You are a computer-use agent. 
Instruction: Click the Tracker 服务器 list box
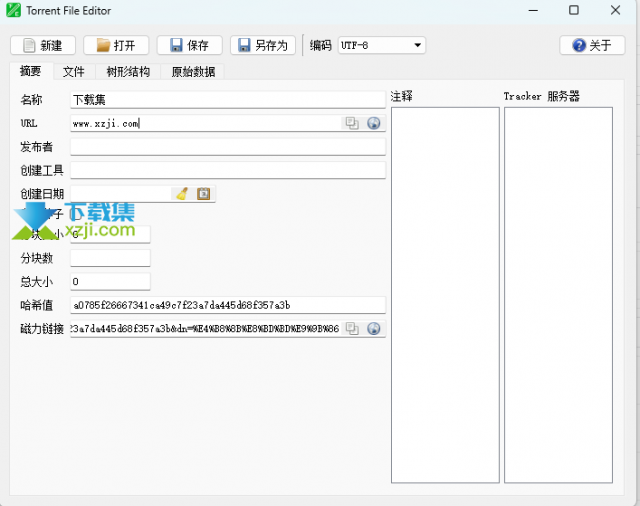point(558,294)
